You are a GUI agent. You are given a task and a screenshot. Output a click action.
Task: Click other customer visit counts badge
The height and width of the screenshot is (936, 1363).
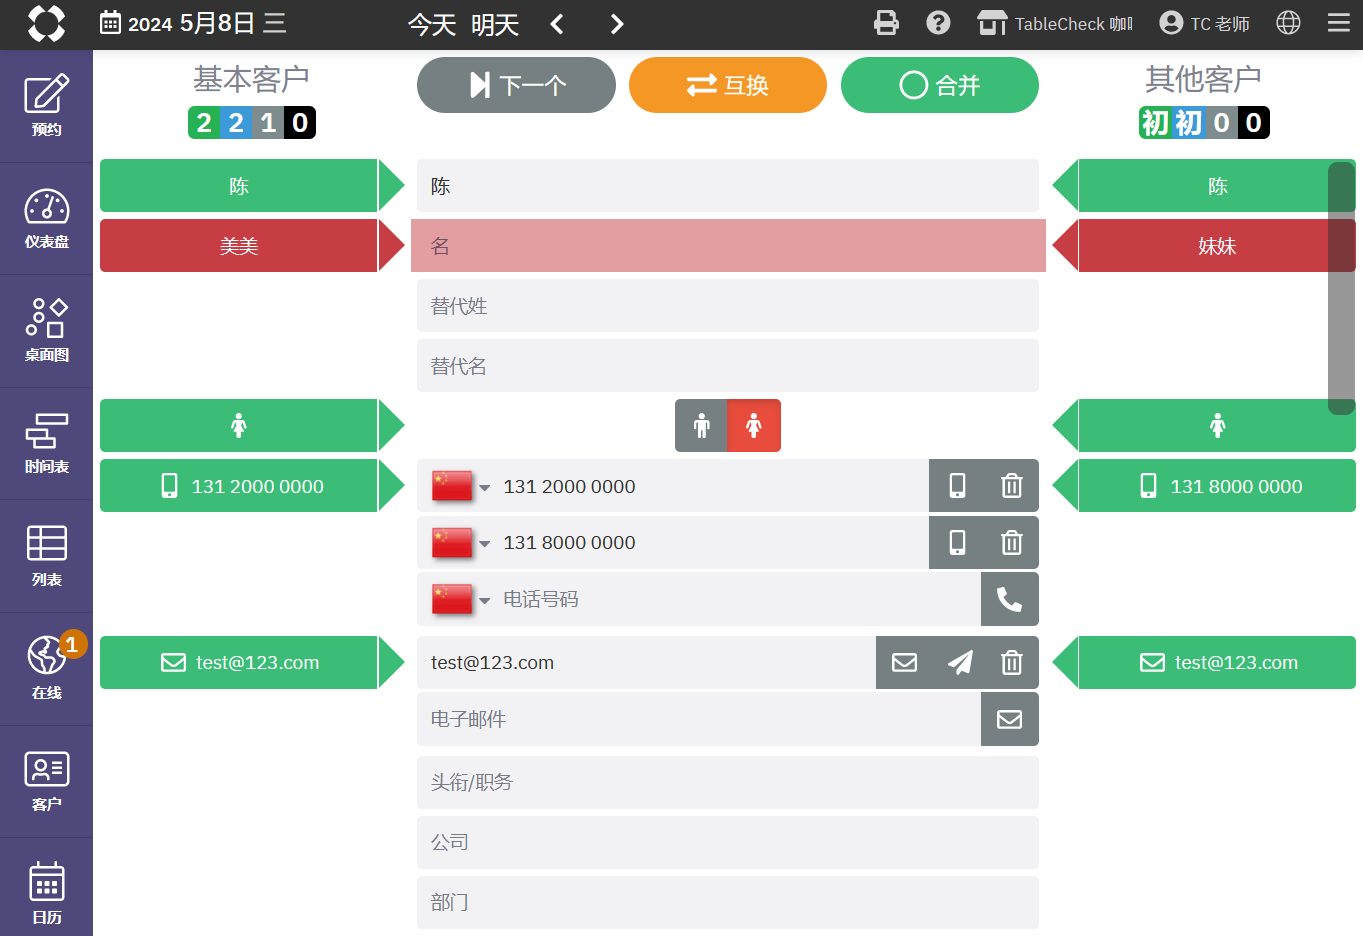[x=1204, y=123]
